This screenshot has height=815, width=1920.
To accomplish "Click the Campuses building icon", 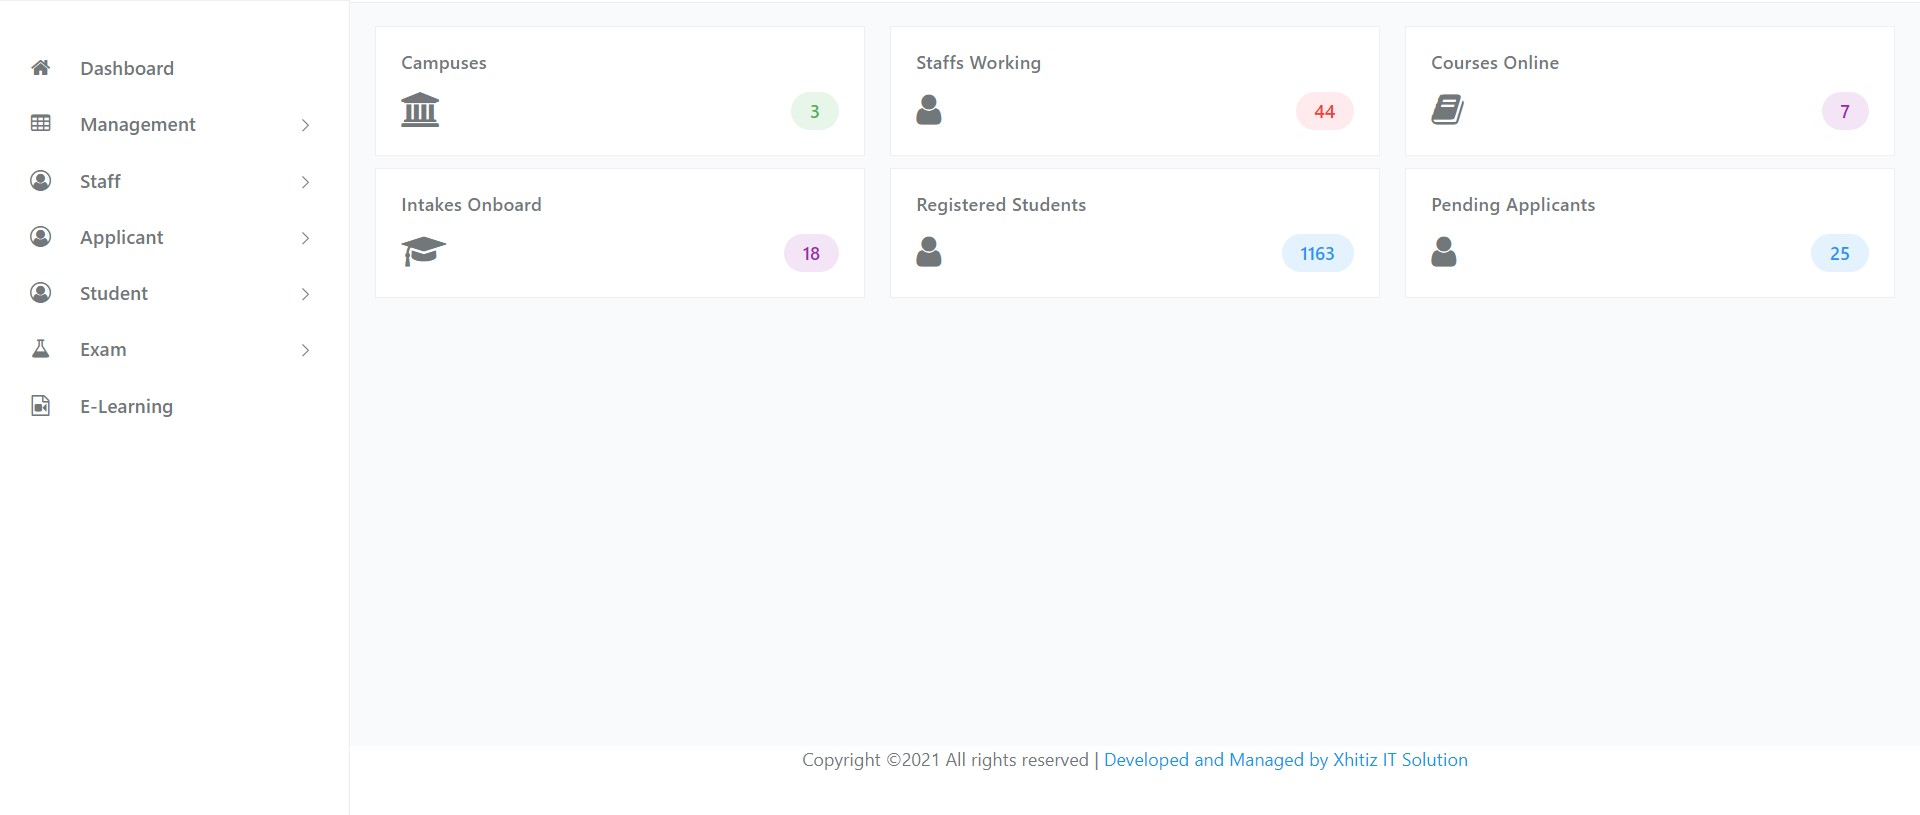I will tap(420, 110).
